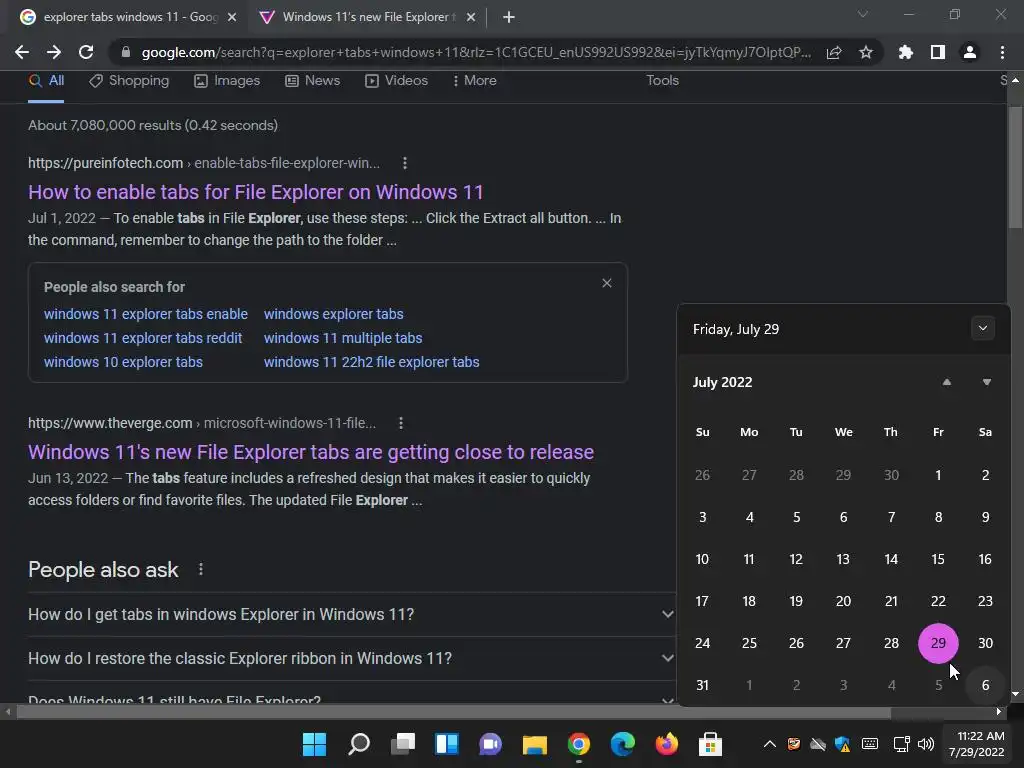
Task: Go forward in browser history
Action: point(54,52)
